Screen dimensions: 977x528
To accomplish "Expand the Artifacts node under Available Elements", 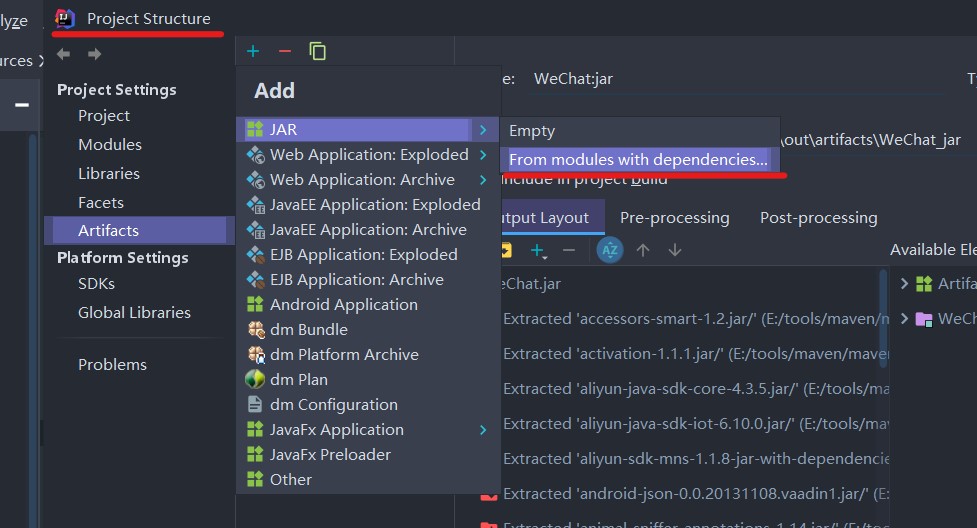I will pos(904,284).
